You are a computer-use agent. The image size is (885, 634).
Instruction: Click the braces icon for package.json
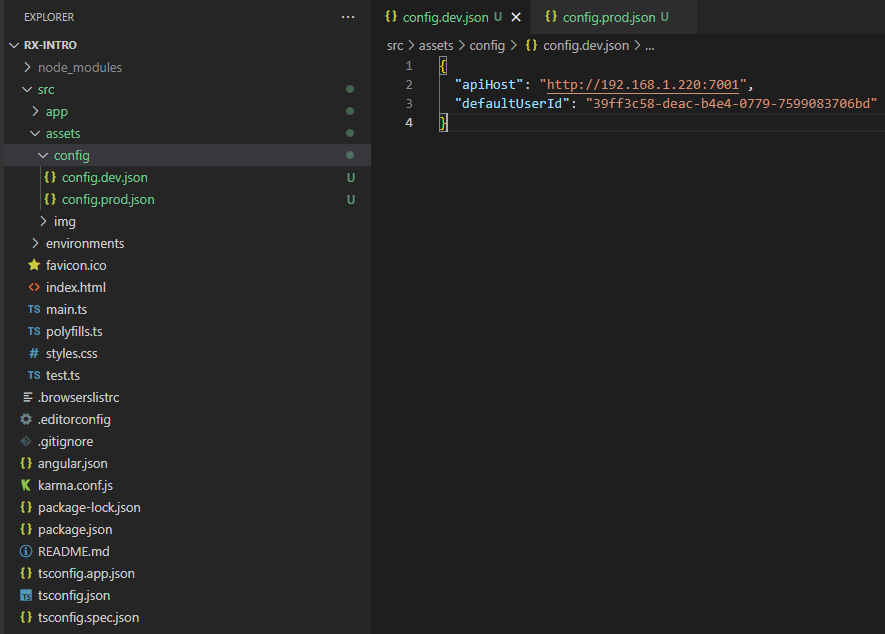[x=26, y=529]
